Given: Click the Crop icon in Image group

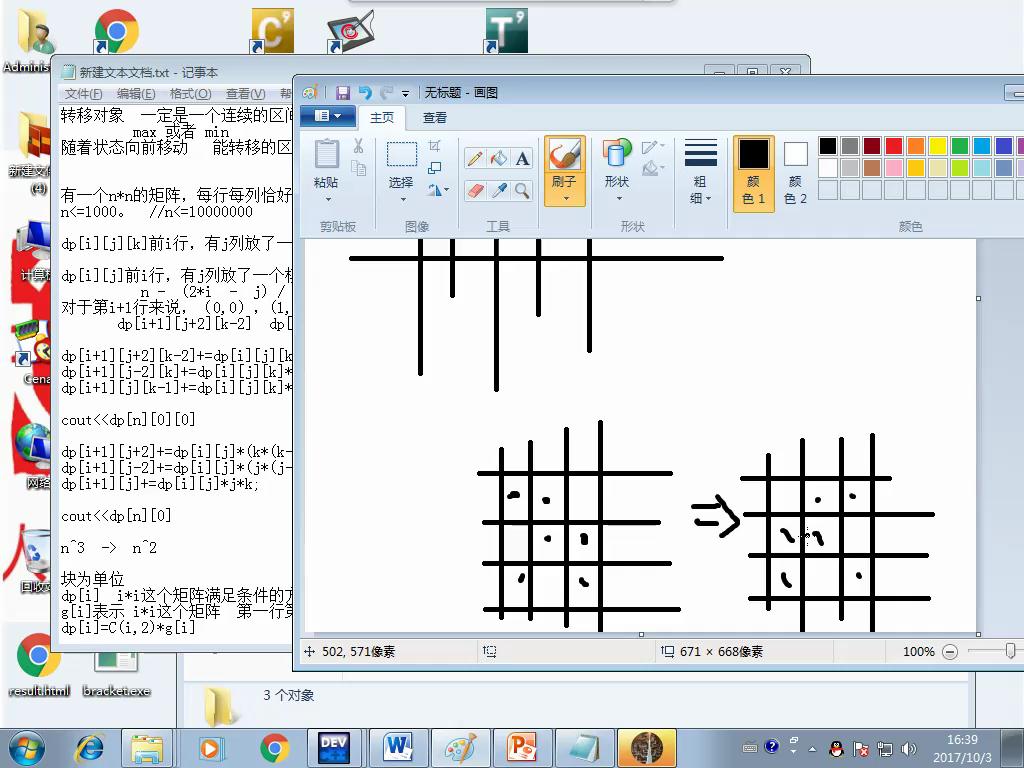Looking at the screenshot, I should coord(435,146).
